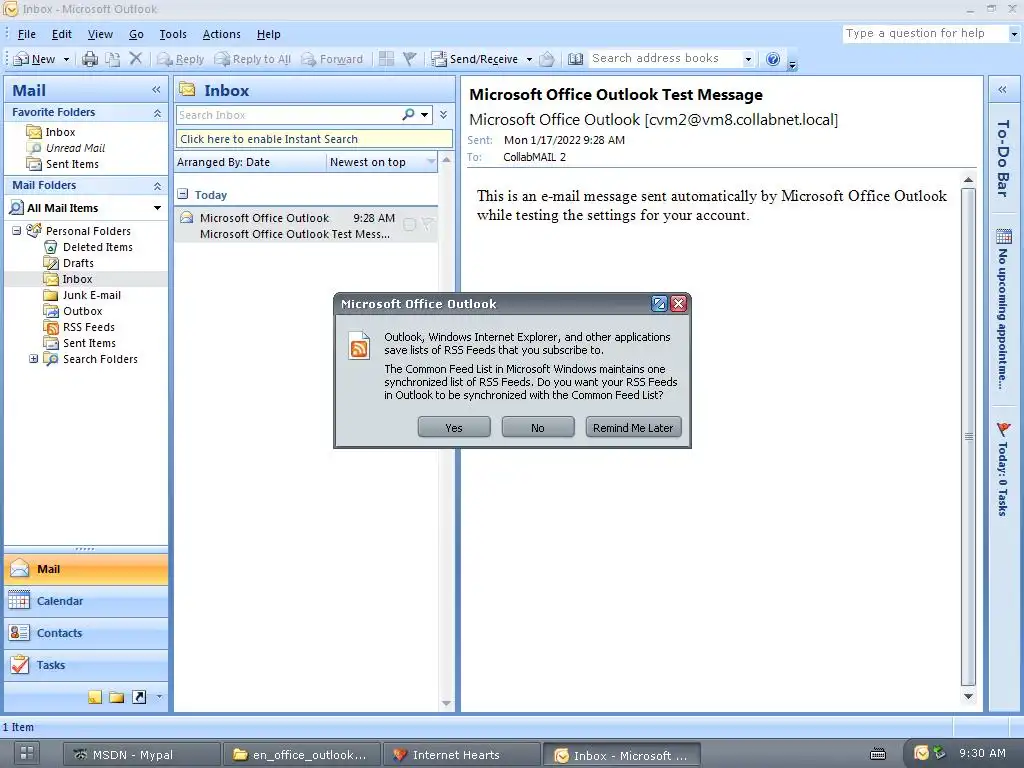This screenshot has width=1024, height=768.
Task: Open the File menu
Action: (27, 34)
